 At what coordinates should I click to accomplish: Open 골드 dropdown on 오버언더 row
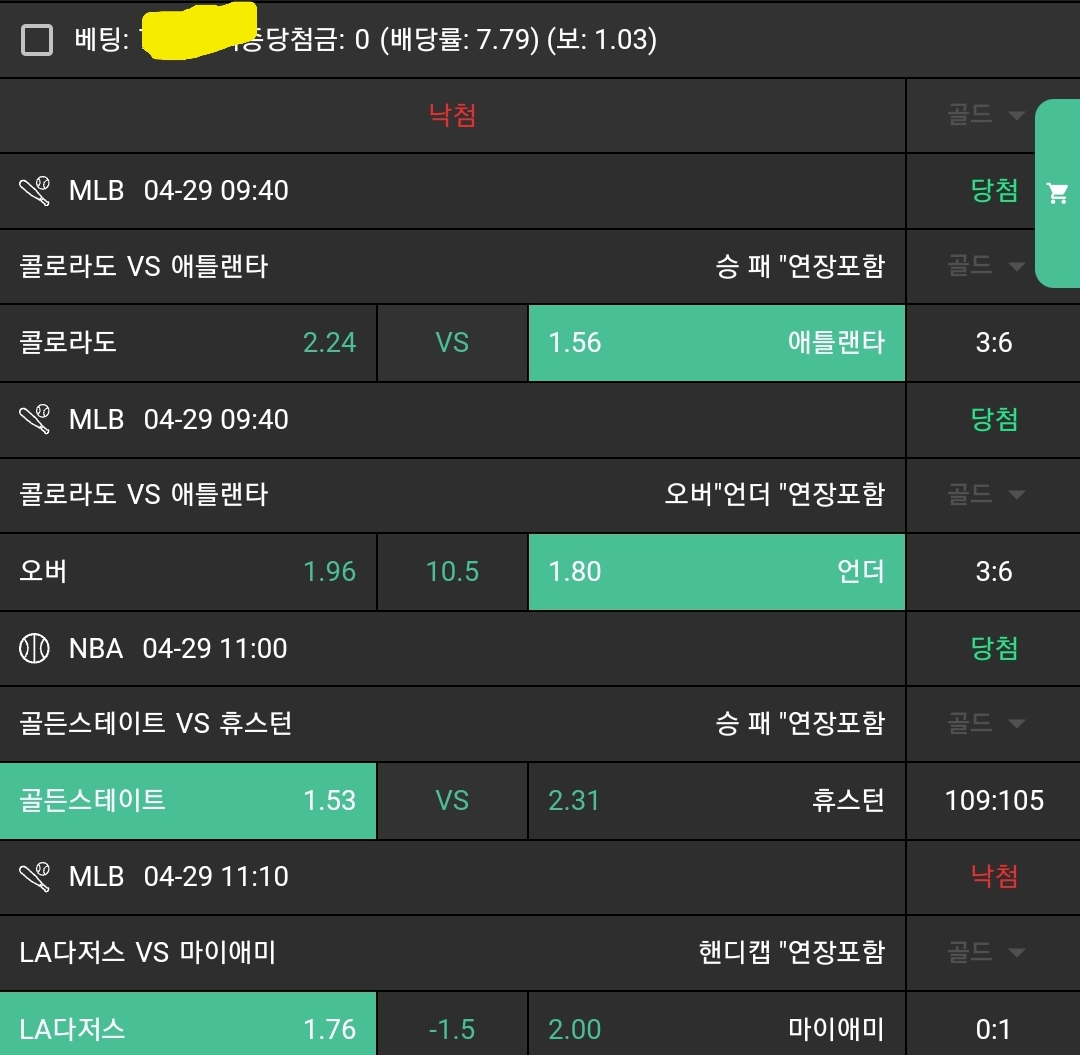click(x=986, y=494)
